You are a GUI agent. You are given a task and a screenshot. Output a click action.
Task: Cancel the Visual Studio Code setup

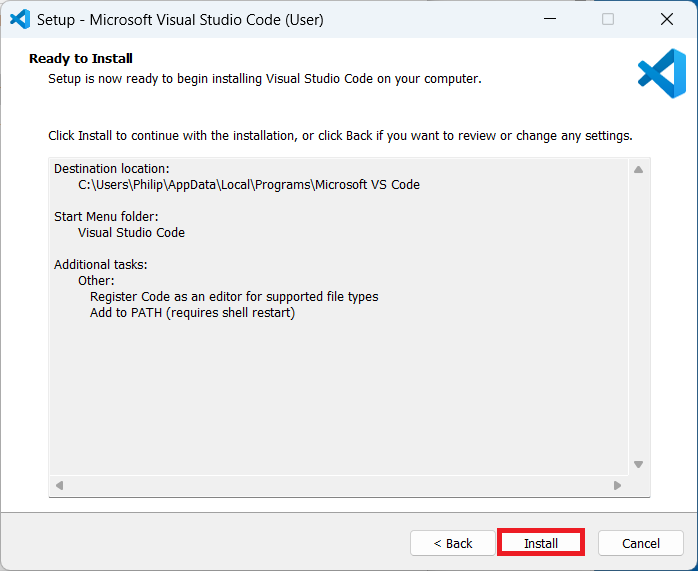point(640,543)
